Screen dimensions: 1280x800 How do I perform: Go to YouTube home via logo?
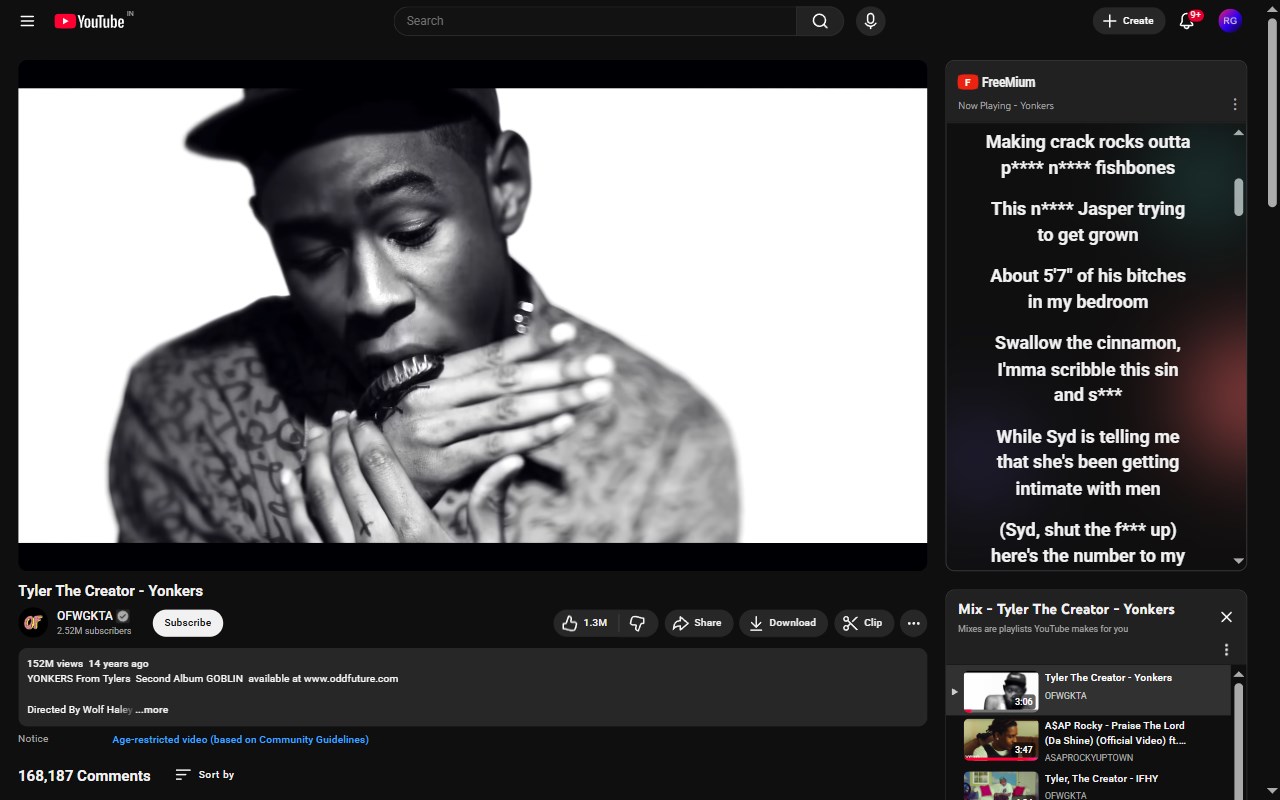90,21
